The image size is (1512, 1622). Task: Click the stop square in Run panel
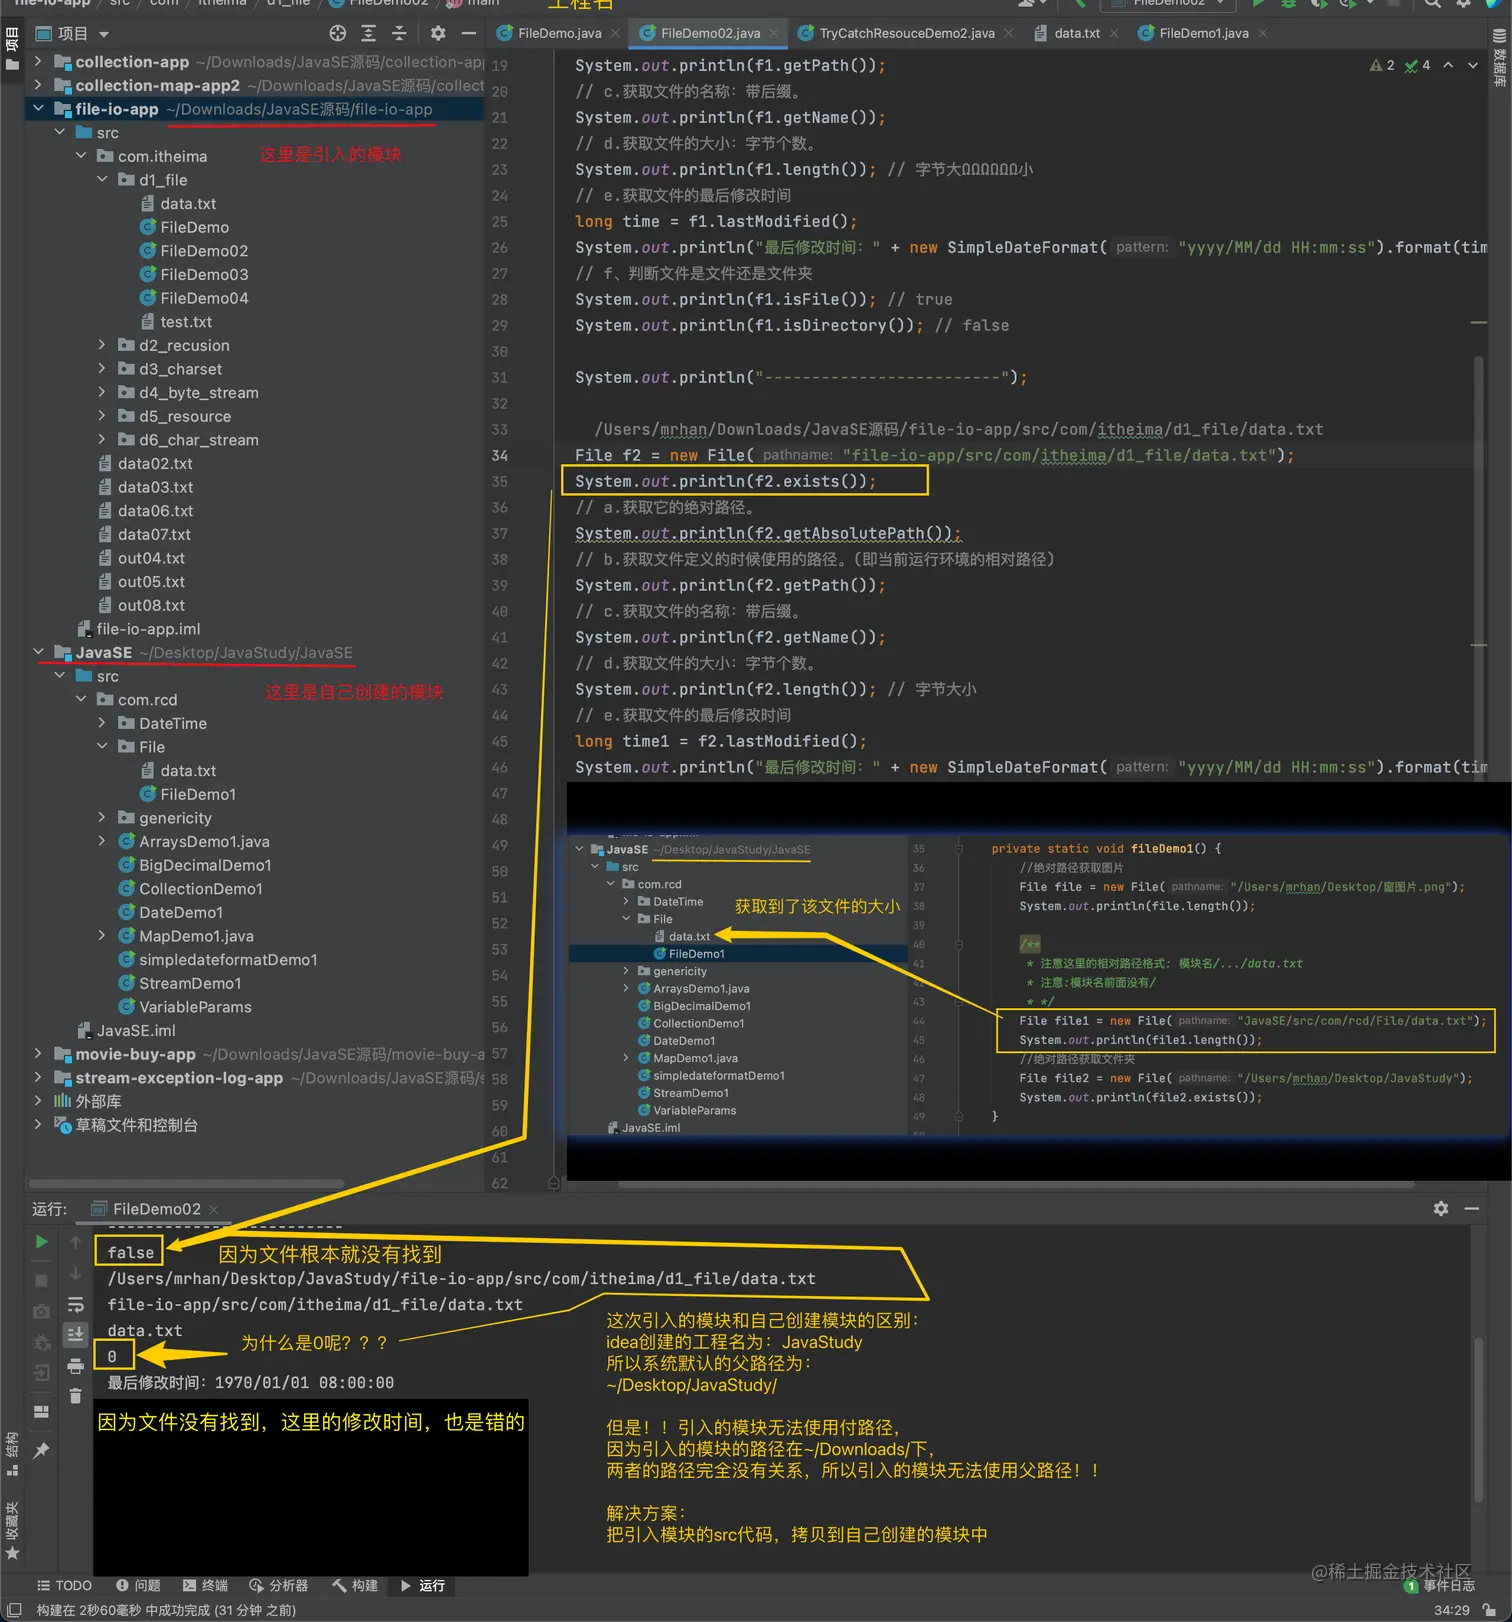click(x=41, y=1280)
